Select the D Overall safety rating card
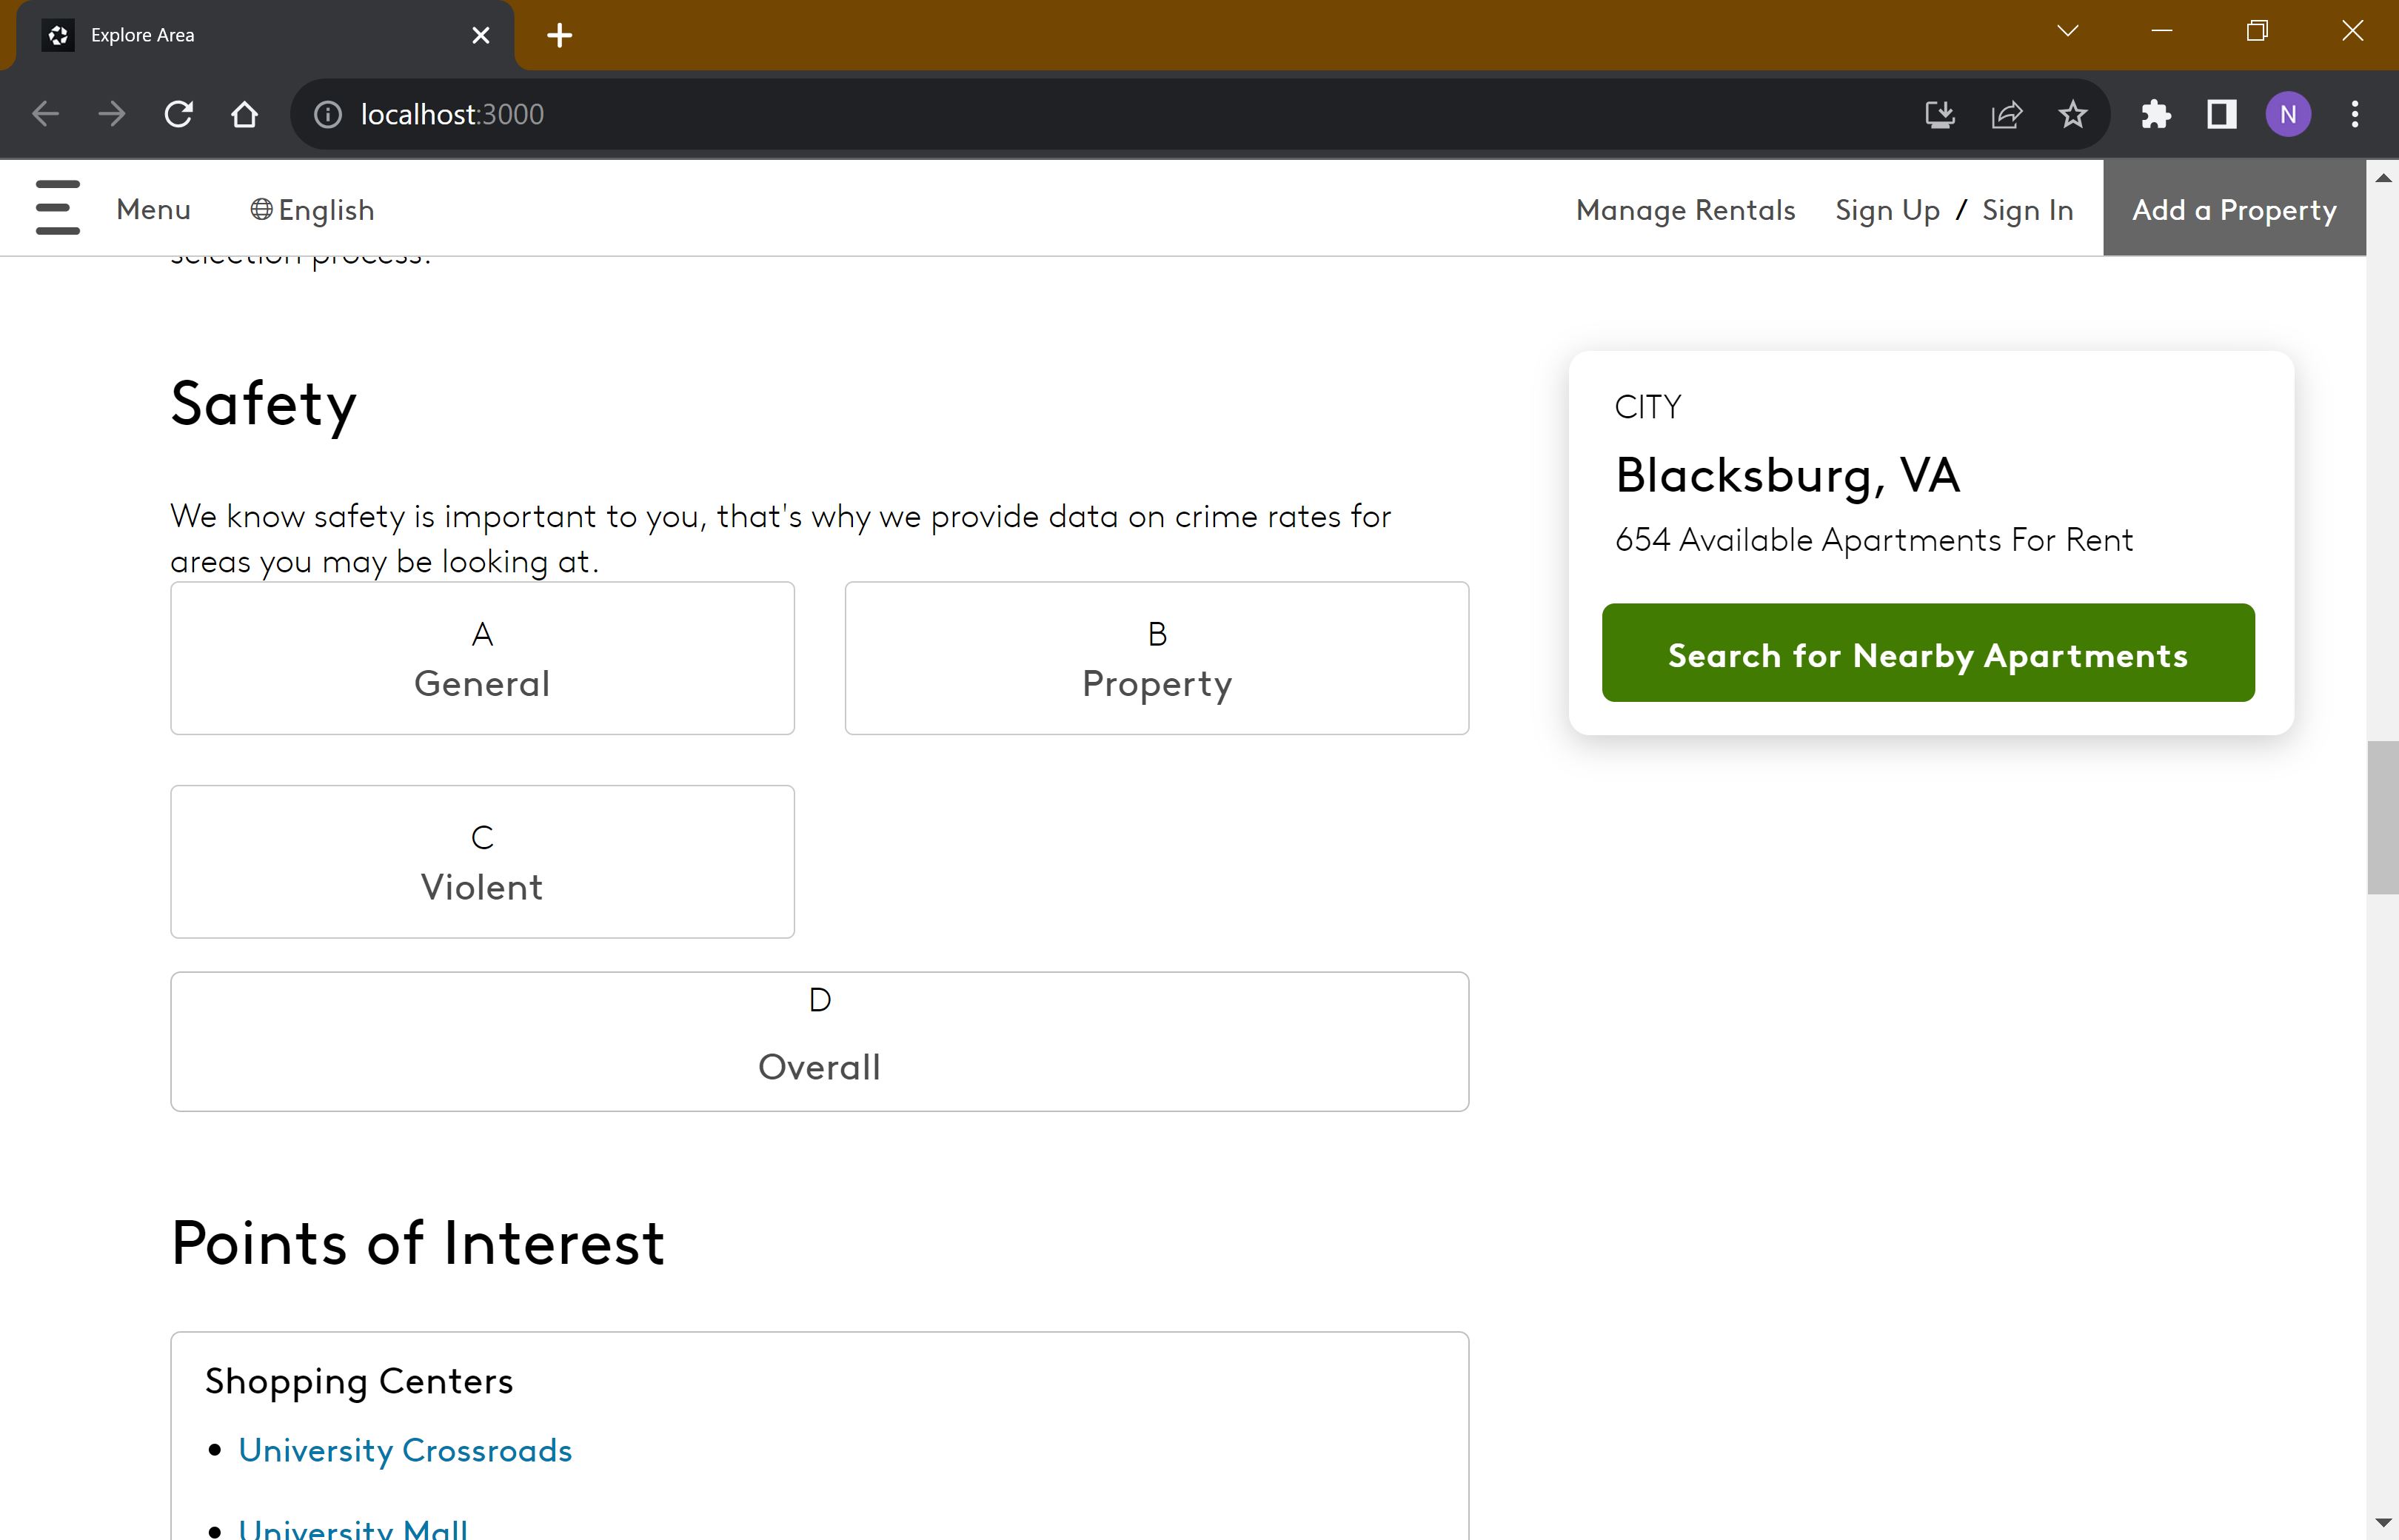Image resolution: width=2399 pixels, height=1540 pixels. click(x=819, y=1040)
